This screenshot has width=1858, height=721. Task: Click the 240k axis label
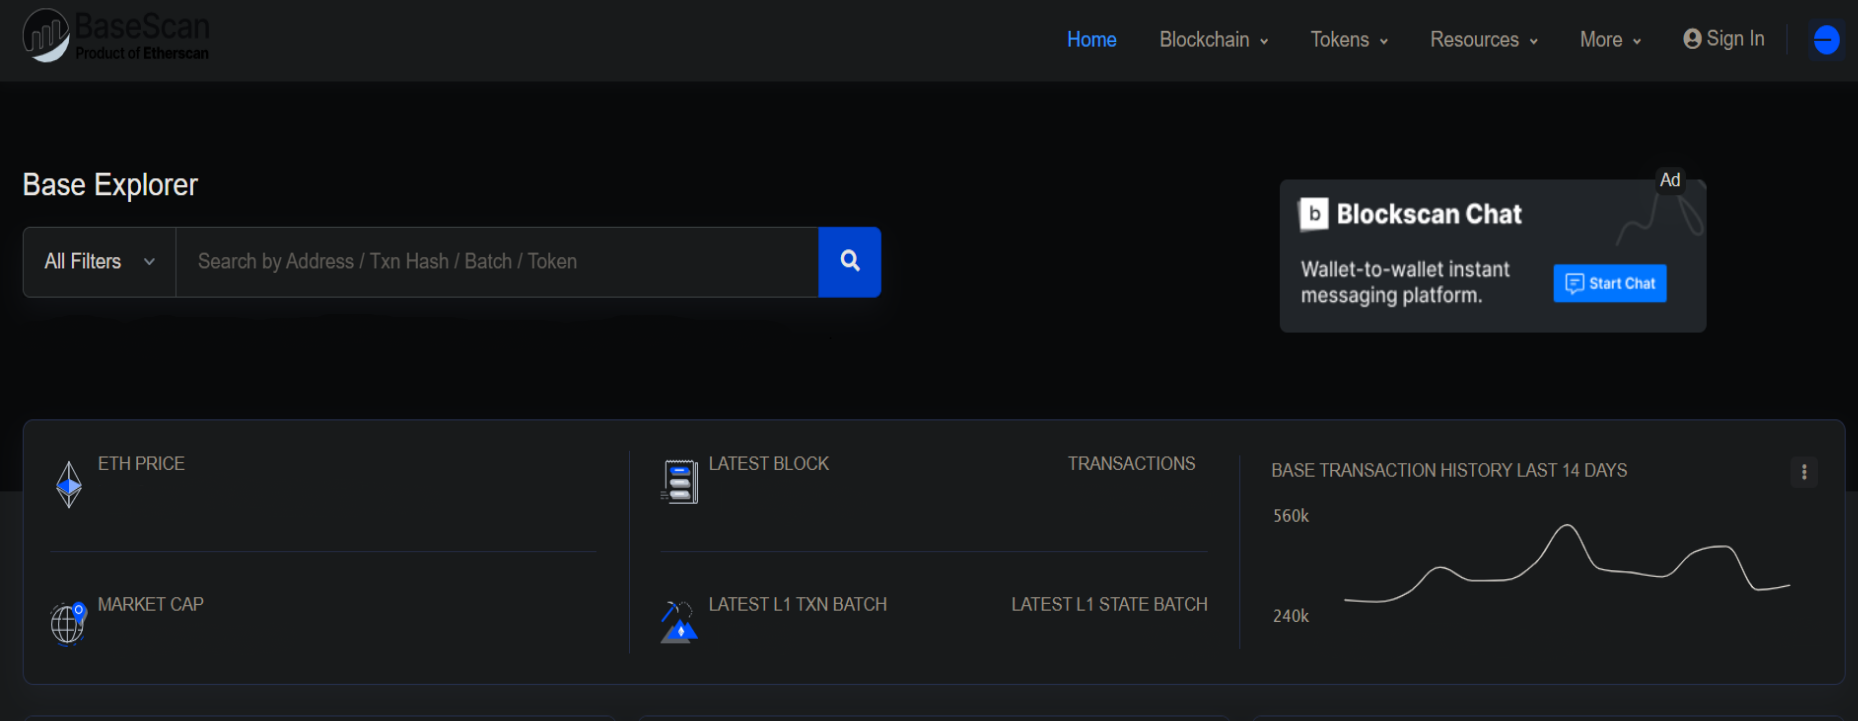point(1291,616)
